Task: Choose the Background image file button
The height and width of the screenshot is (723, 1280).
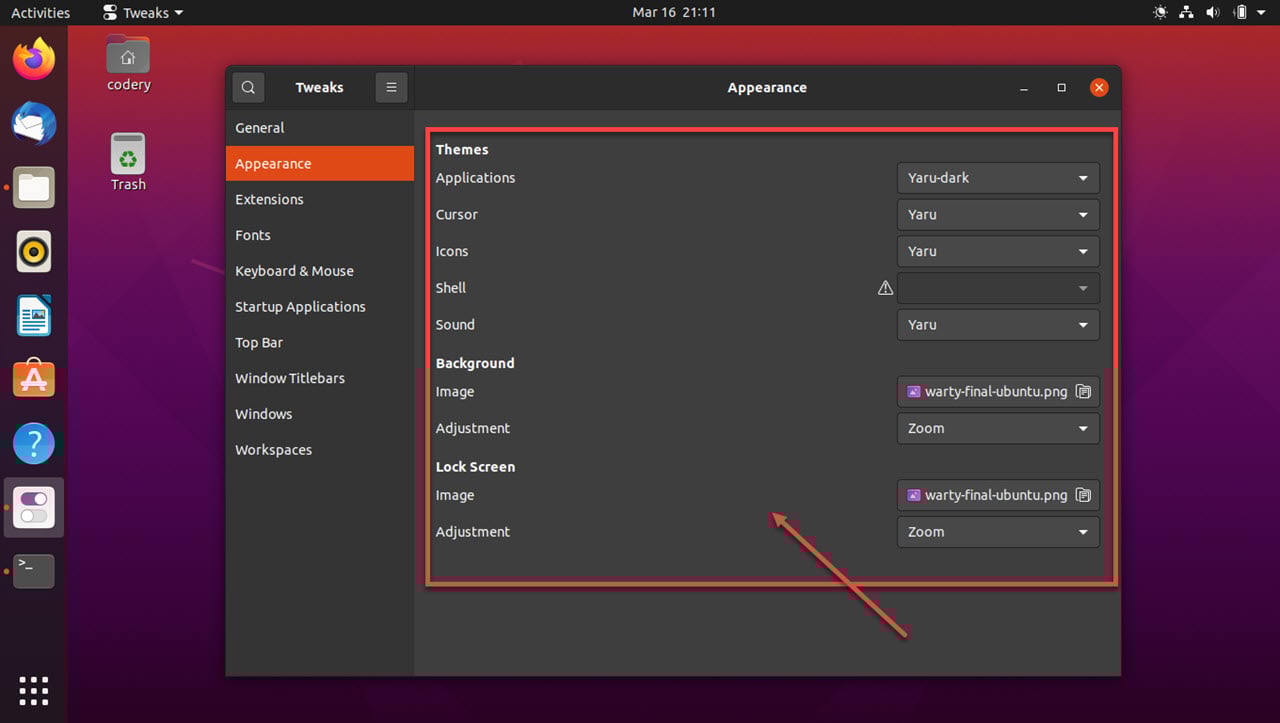Action: pos(998,392)
